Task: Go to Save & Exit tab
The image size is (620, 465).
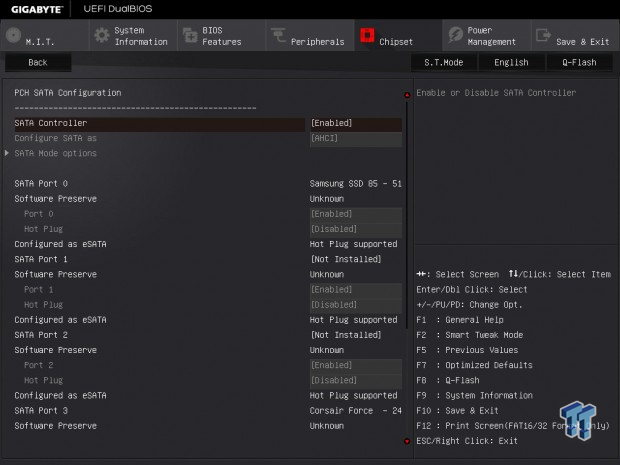Action: (575, 36)
